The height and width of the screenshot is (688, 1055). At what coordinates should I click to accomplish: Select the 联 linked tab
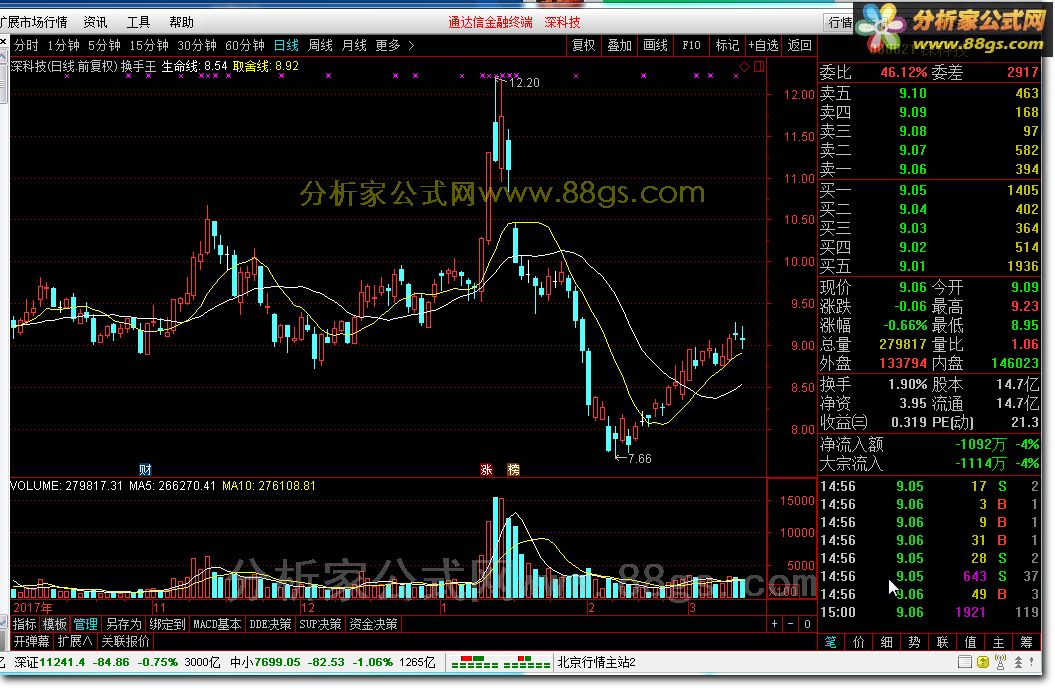(943, 642)
